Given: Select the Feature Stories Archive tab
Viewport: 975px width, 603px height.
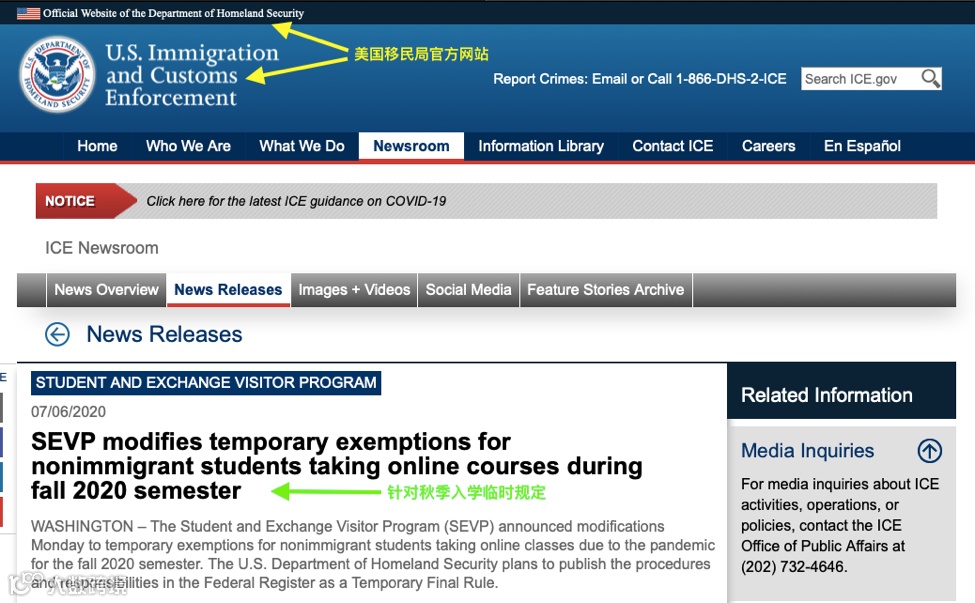Looking at the screenshot, I should pyautogui.click(x=606, y=290).
